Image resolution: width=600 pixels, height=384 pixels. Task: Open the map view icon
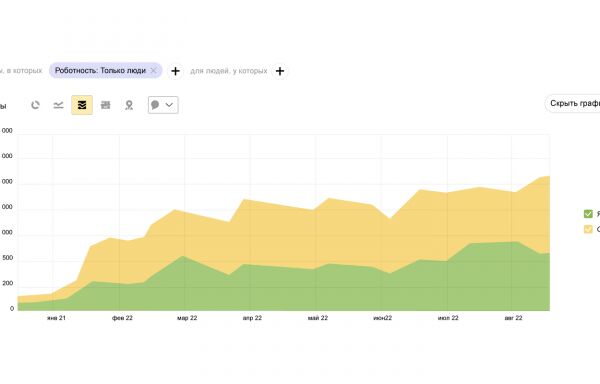[x=129, y=105]
